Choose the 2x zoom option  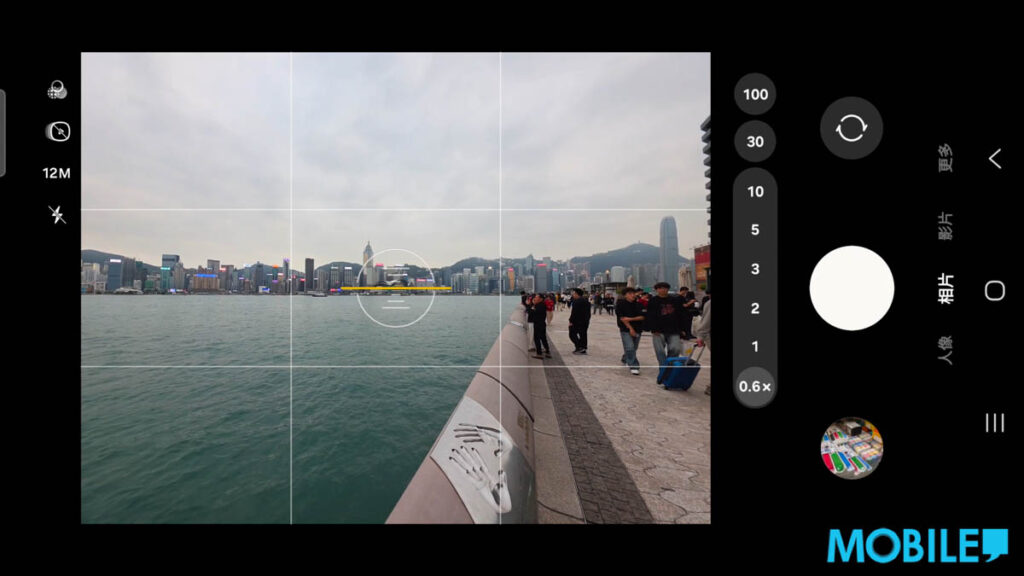755,308
